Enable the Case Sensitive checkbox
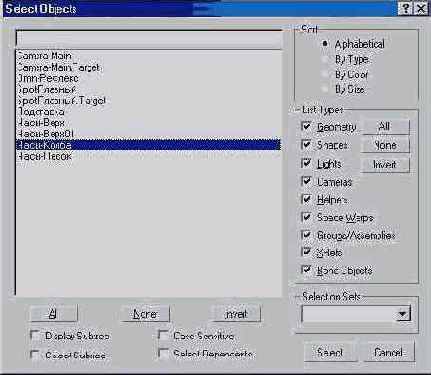The image size is (431, 375). click(x=163, y=335)
